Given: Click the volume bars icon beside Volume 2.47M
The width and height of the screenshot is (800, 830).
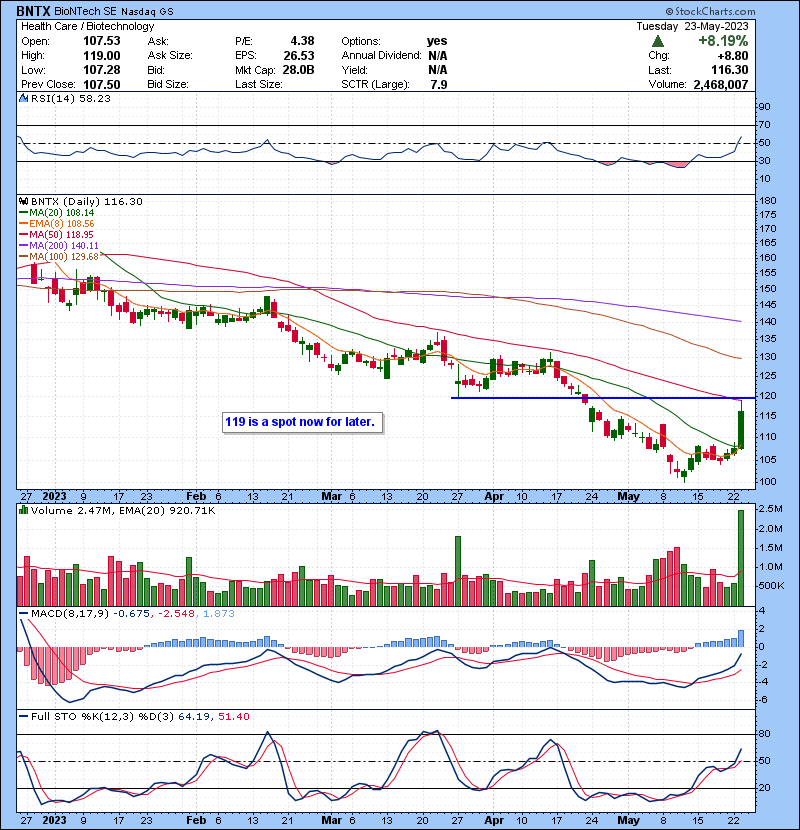Looking at the screenshot, I should (x=23, y=510).
